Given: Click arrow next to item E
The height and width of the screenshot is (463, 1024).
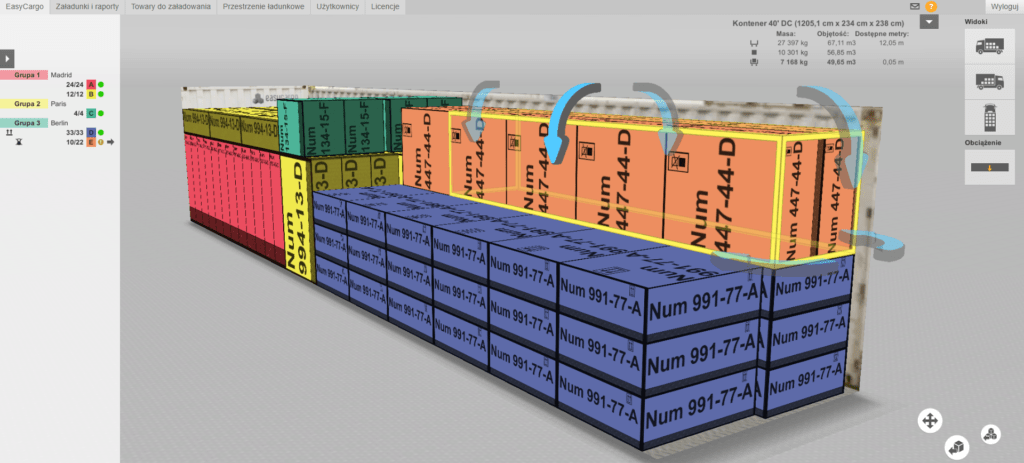Looking at the screenshot, I should [x=110, y=142].
